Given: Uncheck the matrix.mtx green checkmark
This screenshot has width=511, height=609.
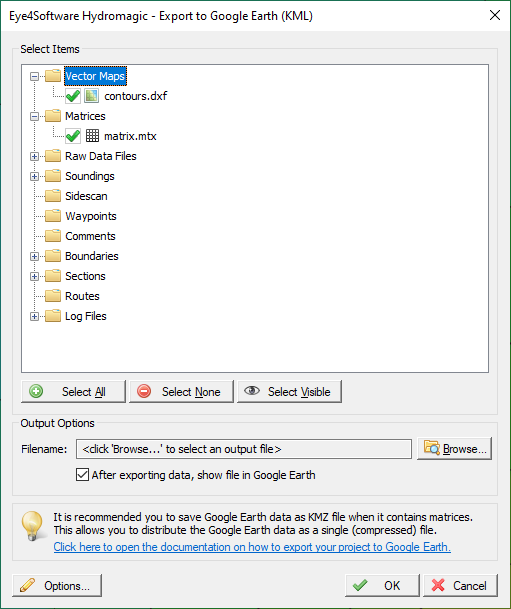Looking at the screenshot, I should (x=73, y=136).
